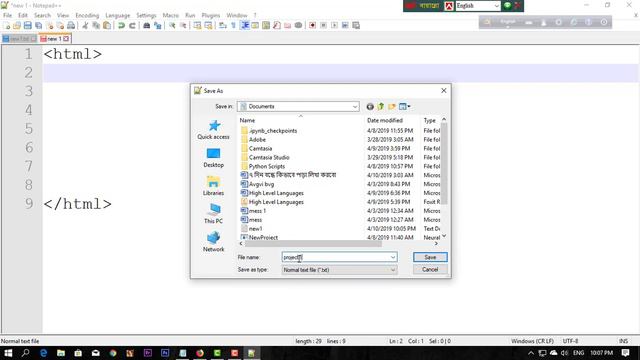Show hidden icons in the system tray
The width and height of the screenshot is (640, 360).
tap(531, 353)
